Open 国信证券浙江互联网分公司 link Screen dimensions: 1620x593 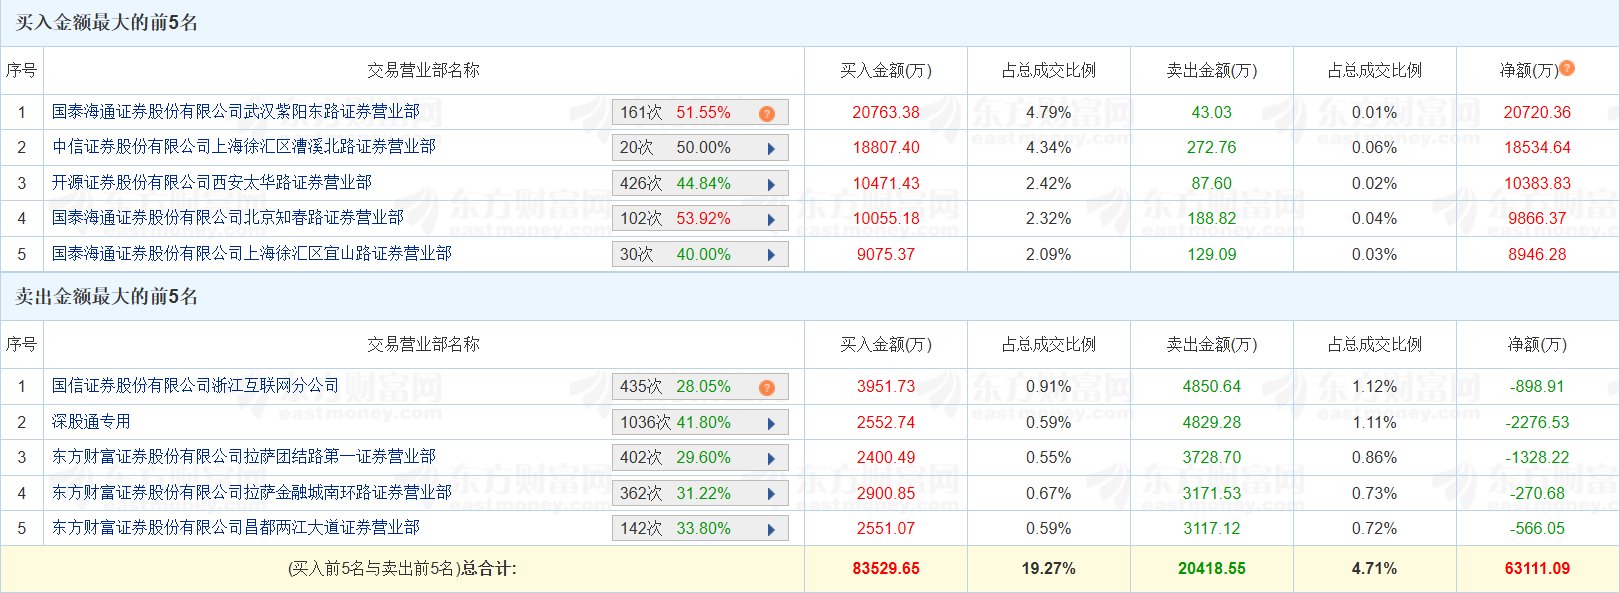[x=195, y=385]
